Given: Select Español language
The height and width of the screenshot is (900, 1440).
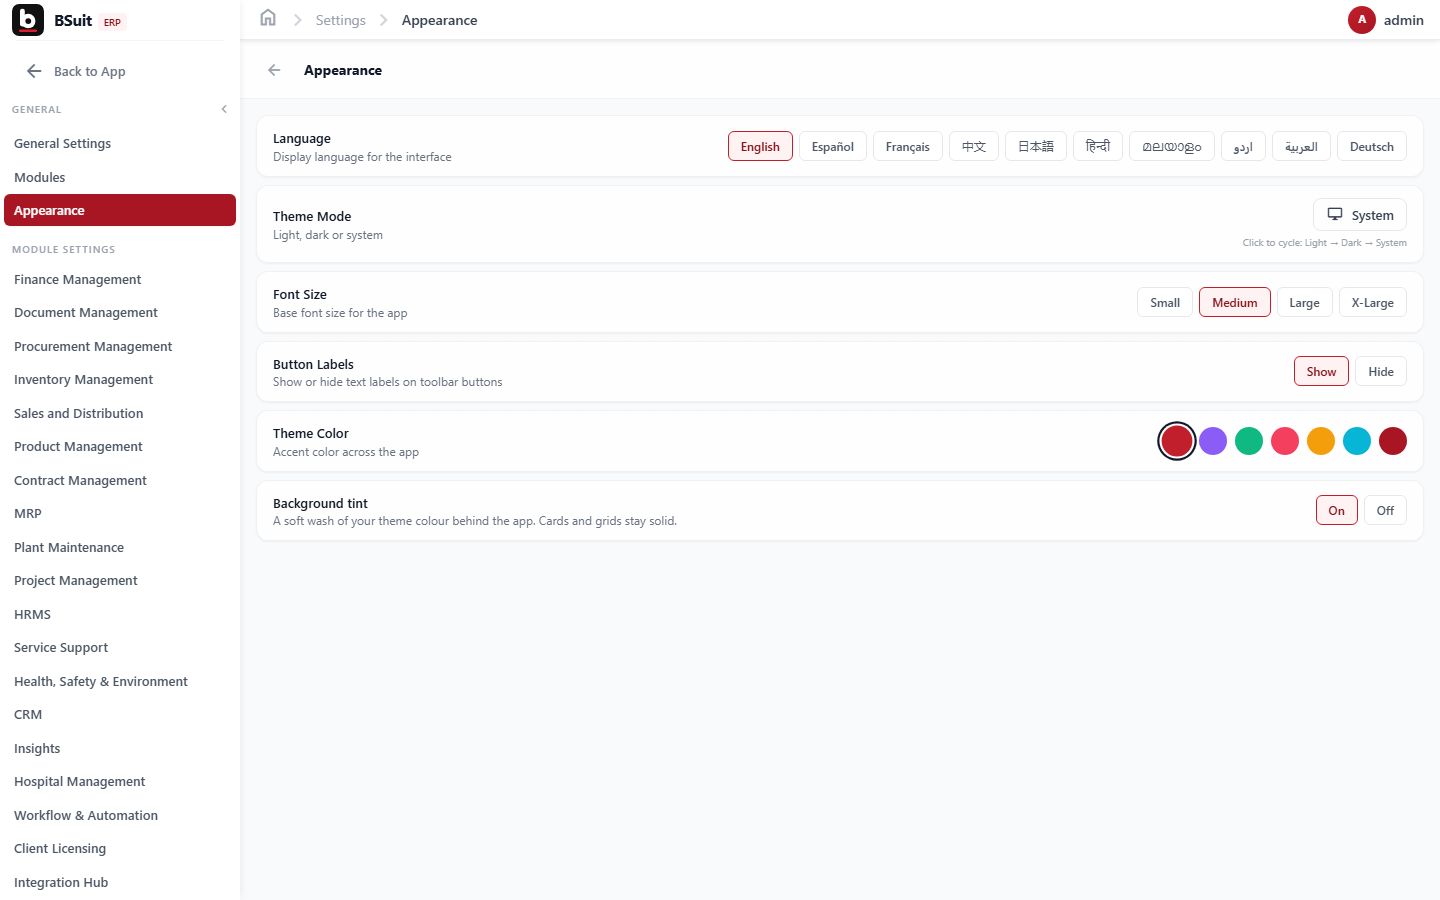Looking at the screenshot, I should point(833,146).
